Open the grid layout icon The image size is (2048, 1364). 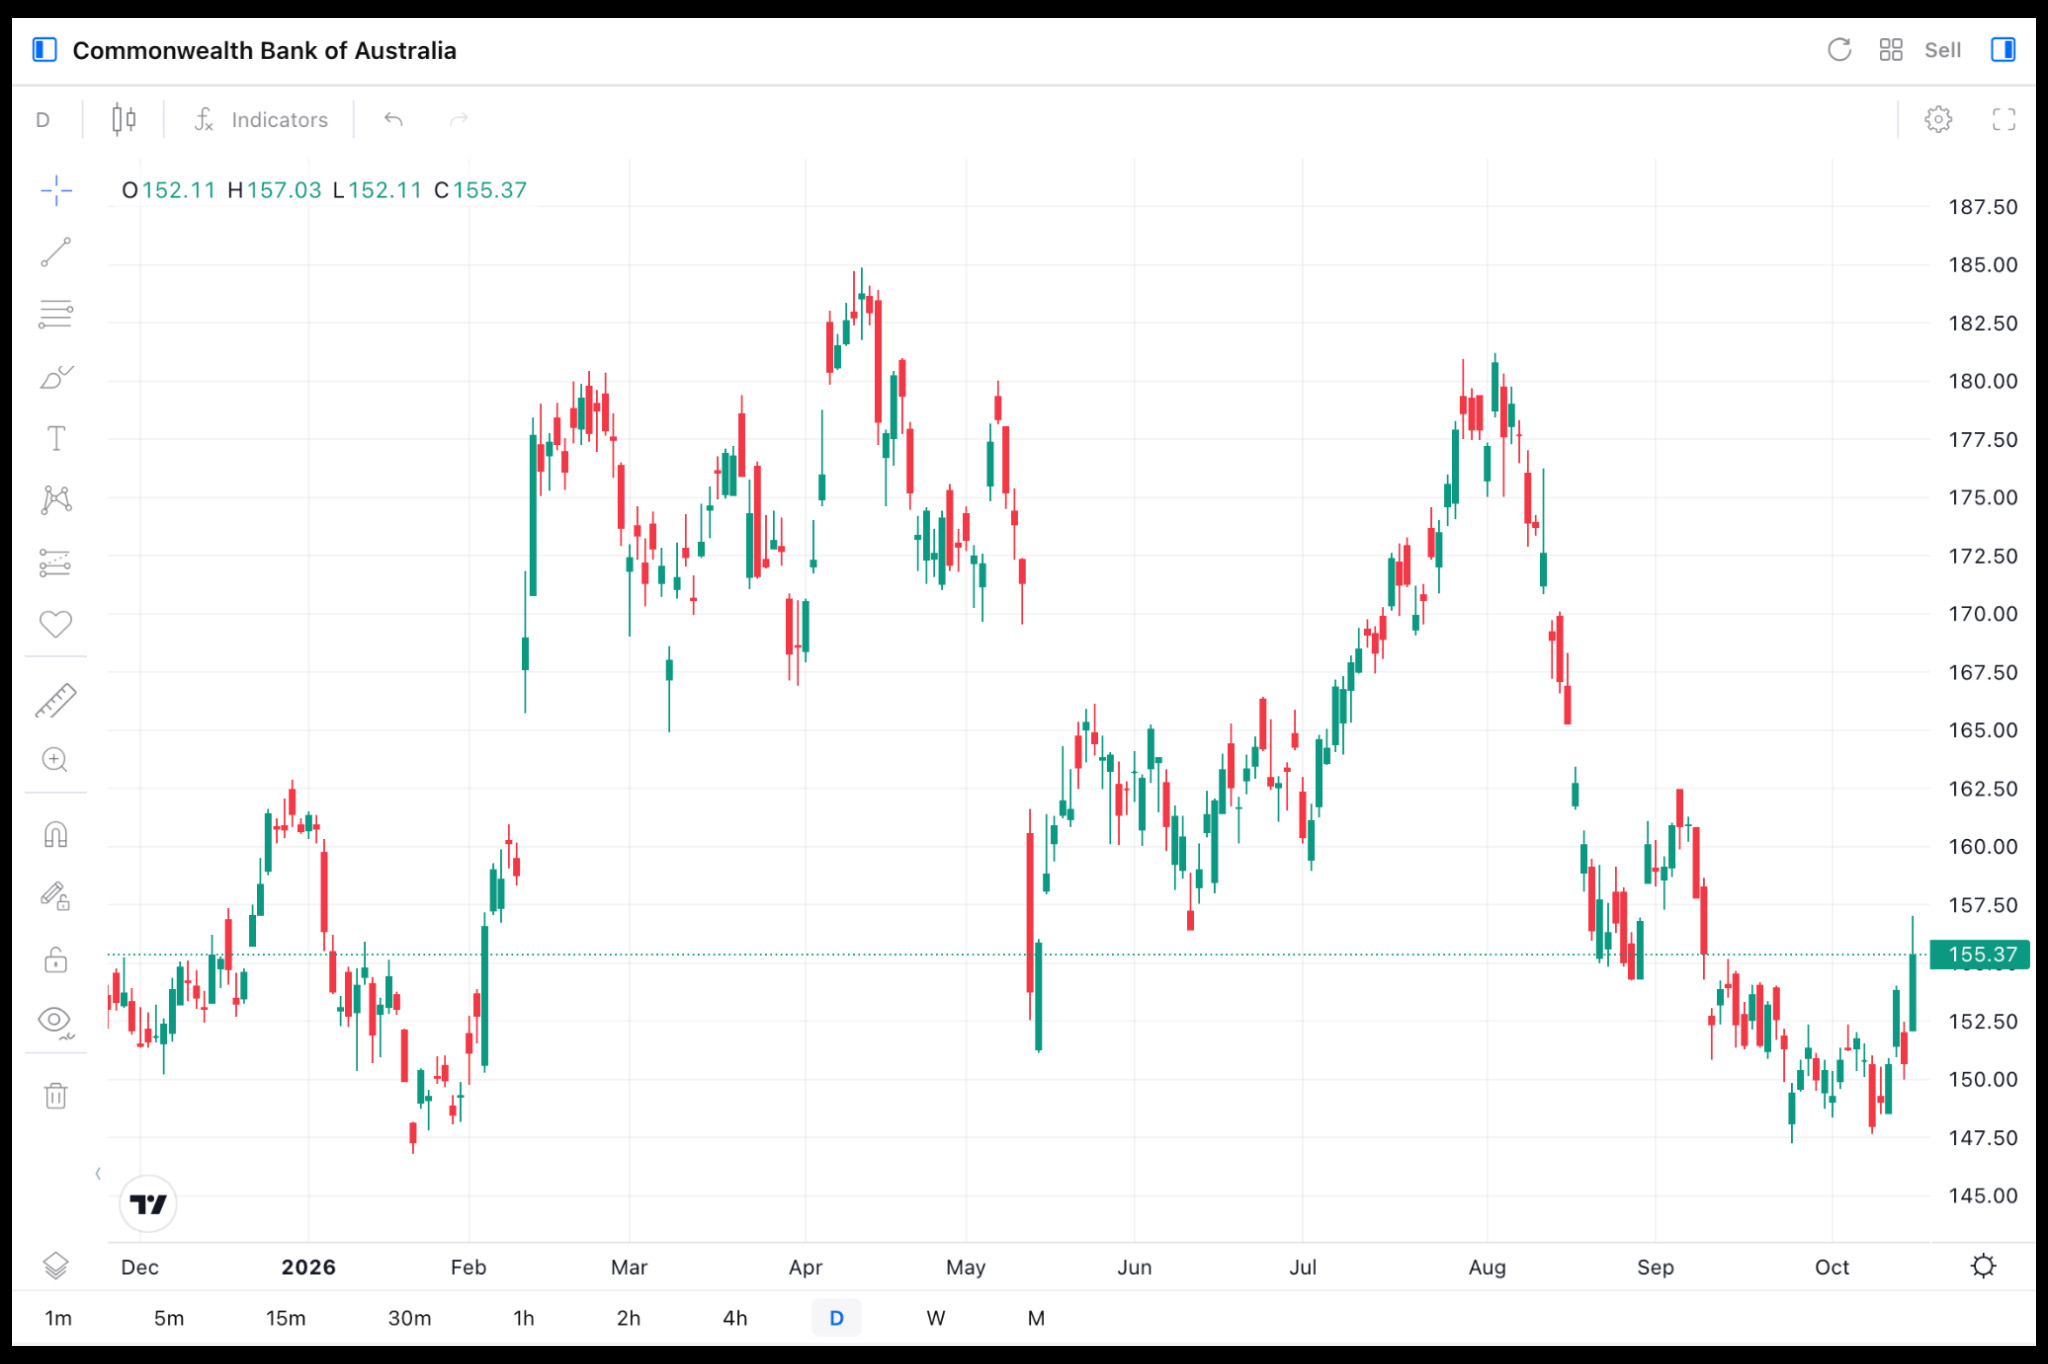point(1890,50)
